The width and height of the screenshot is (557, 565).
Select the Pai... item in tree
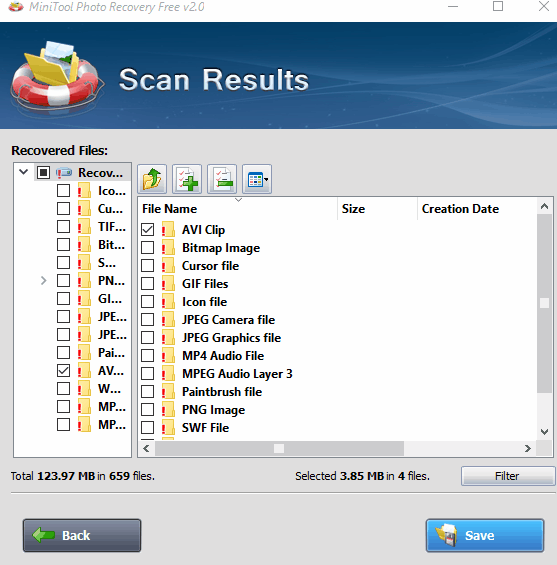tap(111, 353)
